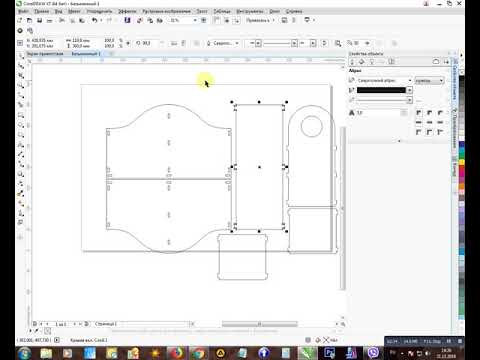Toggle the lock ratio button
Screen dimensions: 480x360
coord(128,43)
